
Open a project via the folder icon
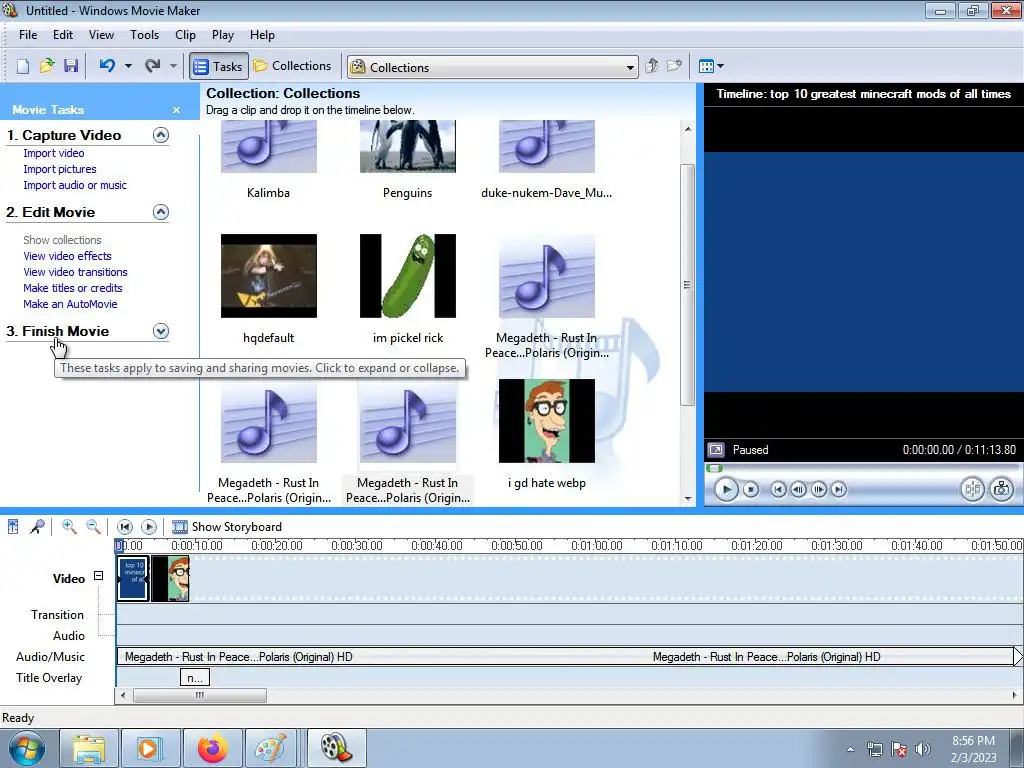point(47,66)
